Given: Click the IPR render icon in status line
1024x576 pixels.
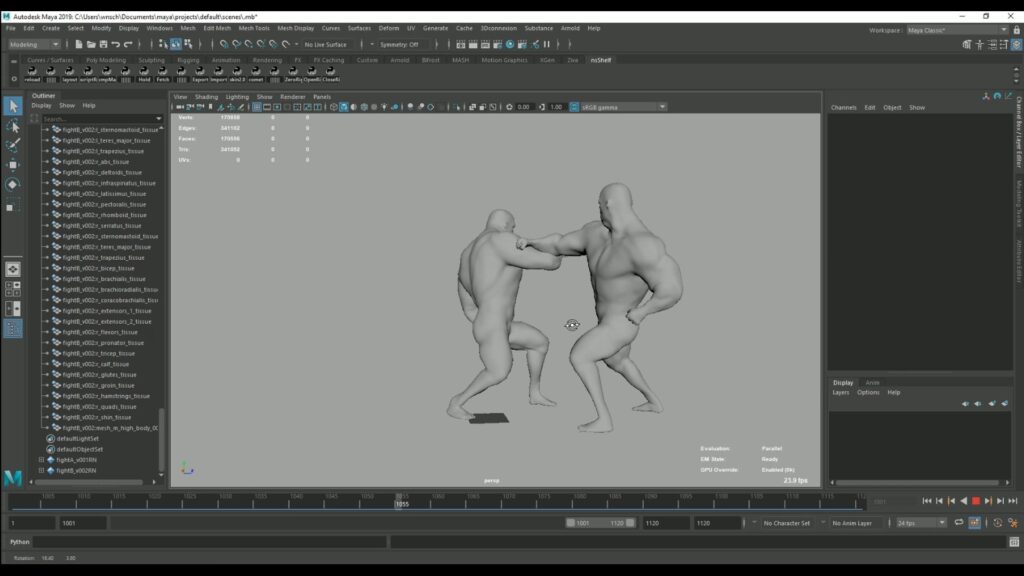Looking at the screenshot, I should 485,44.
